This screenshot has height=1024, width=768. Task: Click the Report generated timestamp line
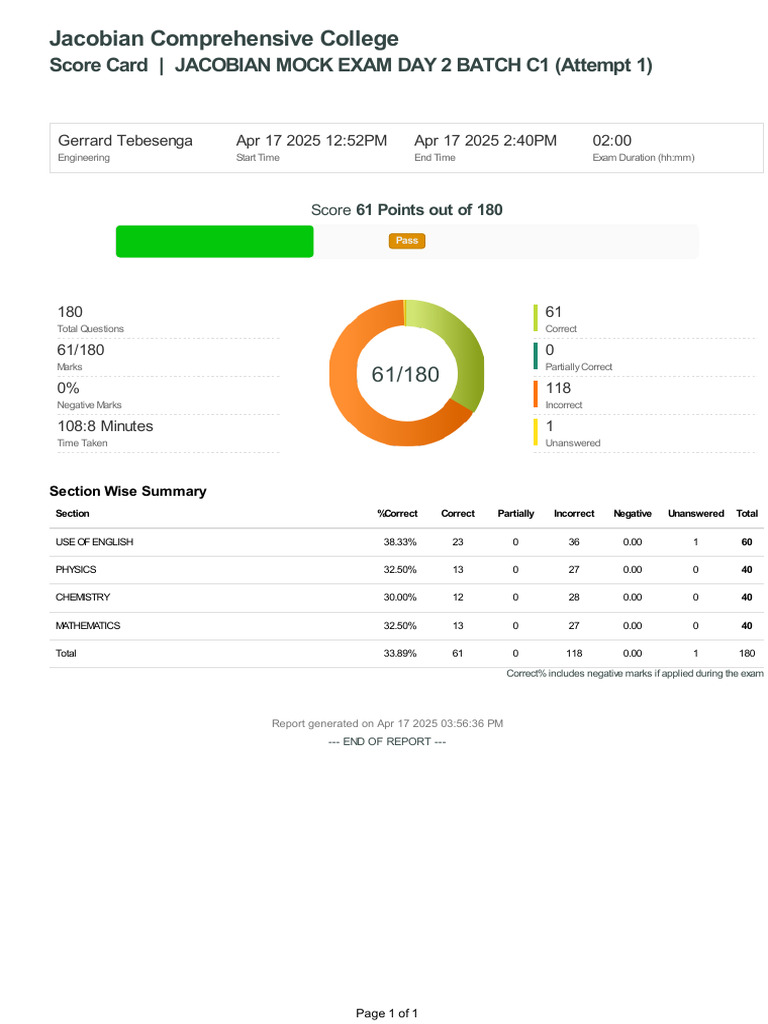coord(387,724)
